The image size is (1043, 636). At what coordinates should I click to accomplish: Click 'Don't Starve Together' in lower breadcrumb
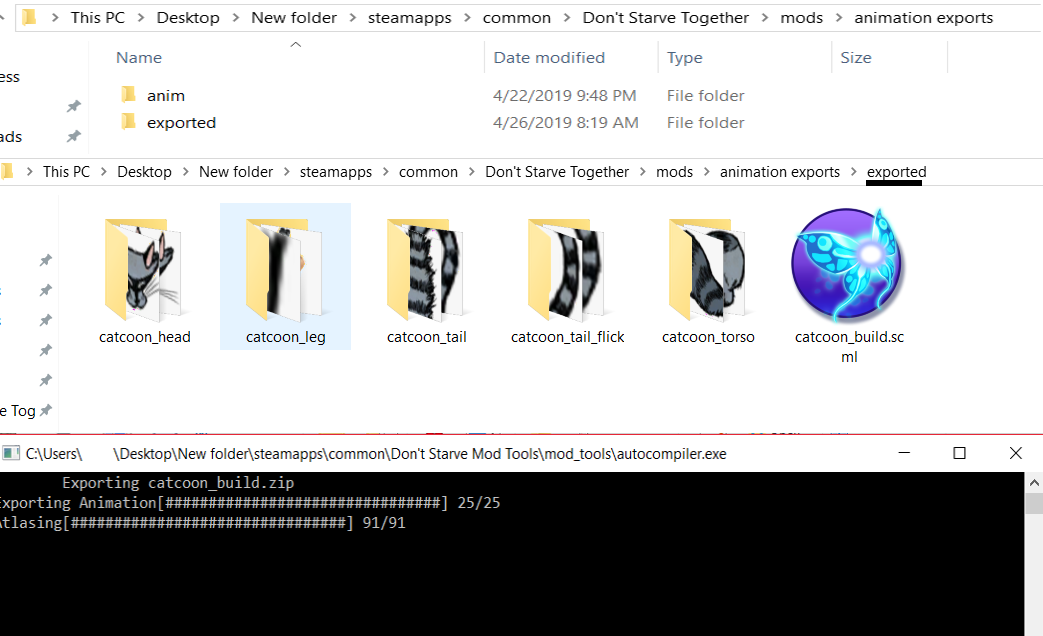pyautogui.click(x=557, y=172)
